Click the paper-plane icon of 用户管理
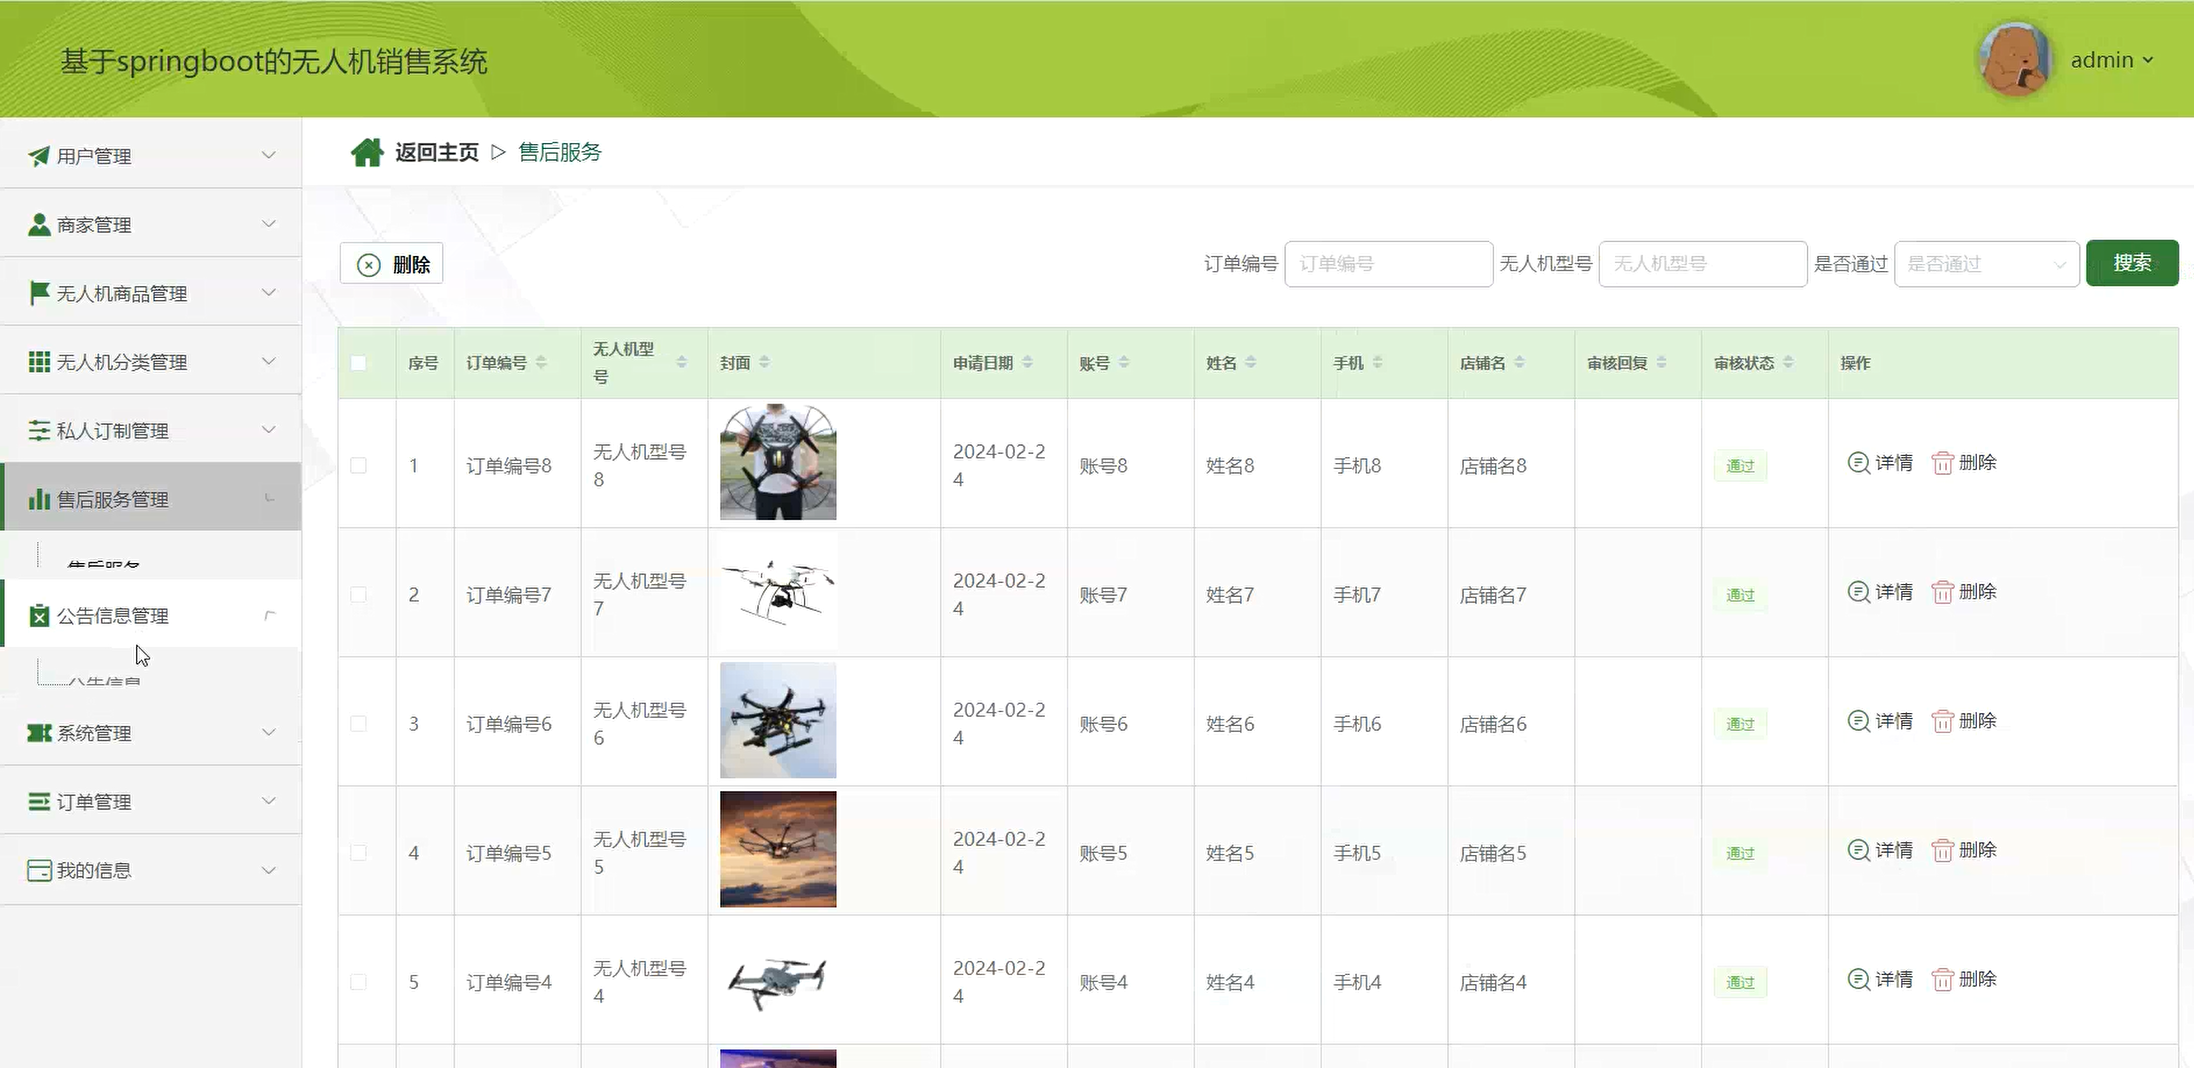Image resolution: width=2194 pixels, height=1068 pixels. tap(39, 156)
